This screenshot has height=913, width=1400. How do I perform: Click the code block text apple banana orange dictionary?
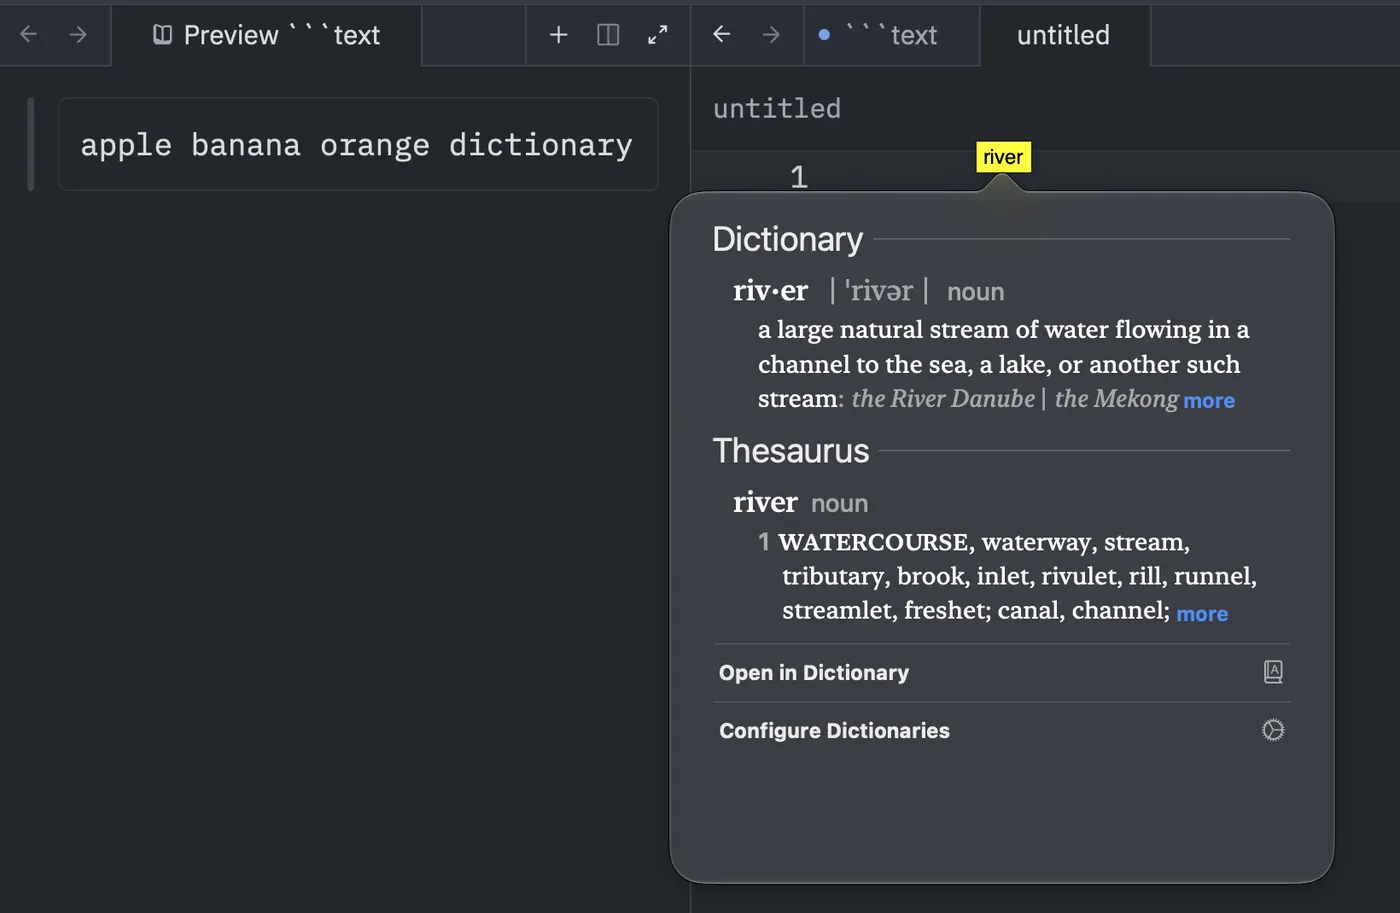357,145
